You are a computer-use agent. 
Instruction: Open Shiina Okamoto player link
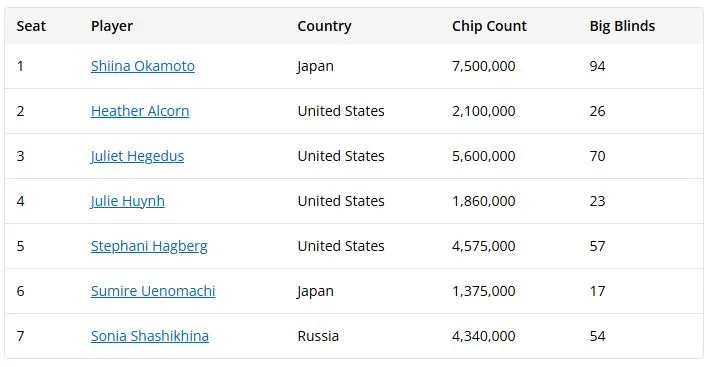coord(143,66)
